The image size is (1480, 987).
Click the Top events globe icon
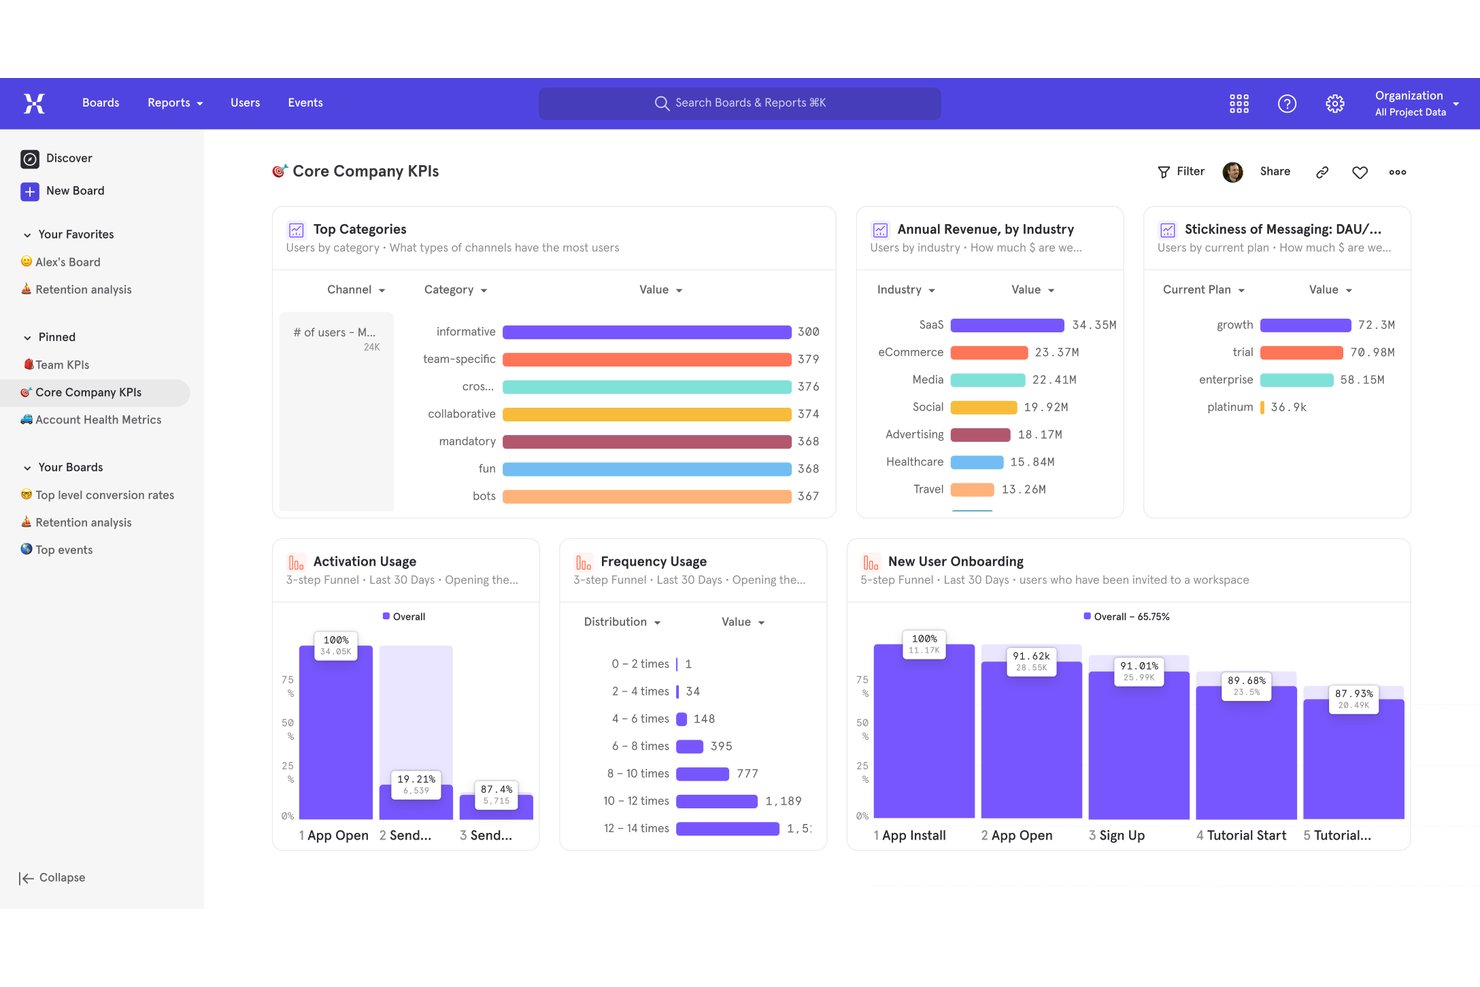[x=26, y=549]
